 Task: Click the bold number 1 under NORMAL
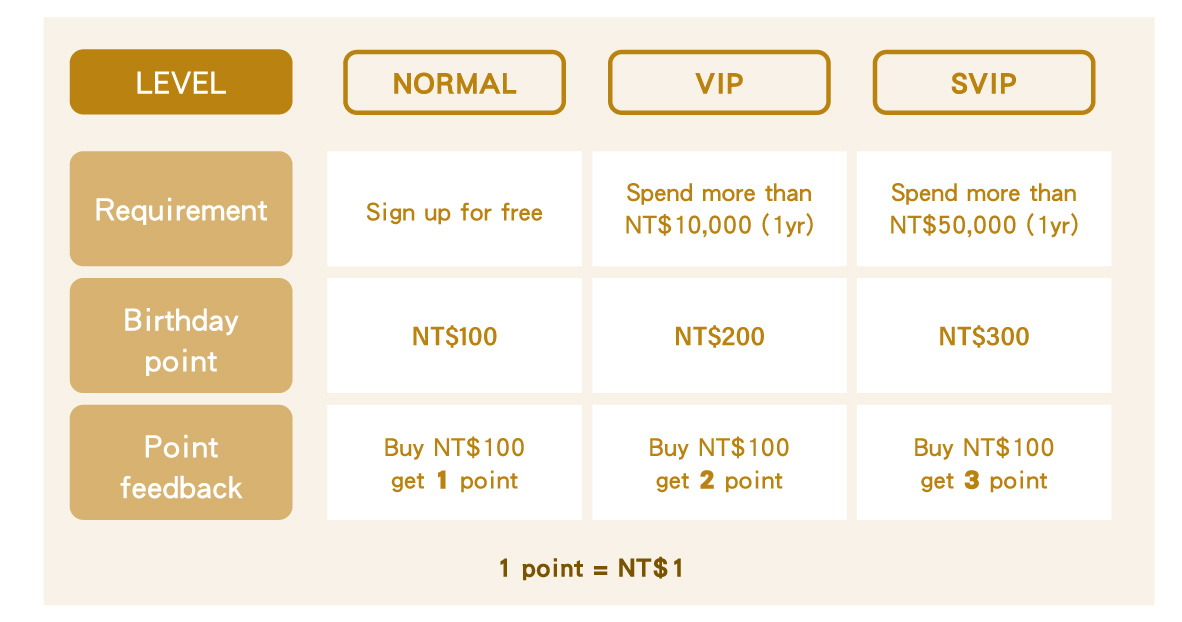(x=442, y=481)
